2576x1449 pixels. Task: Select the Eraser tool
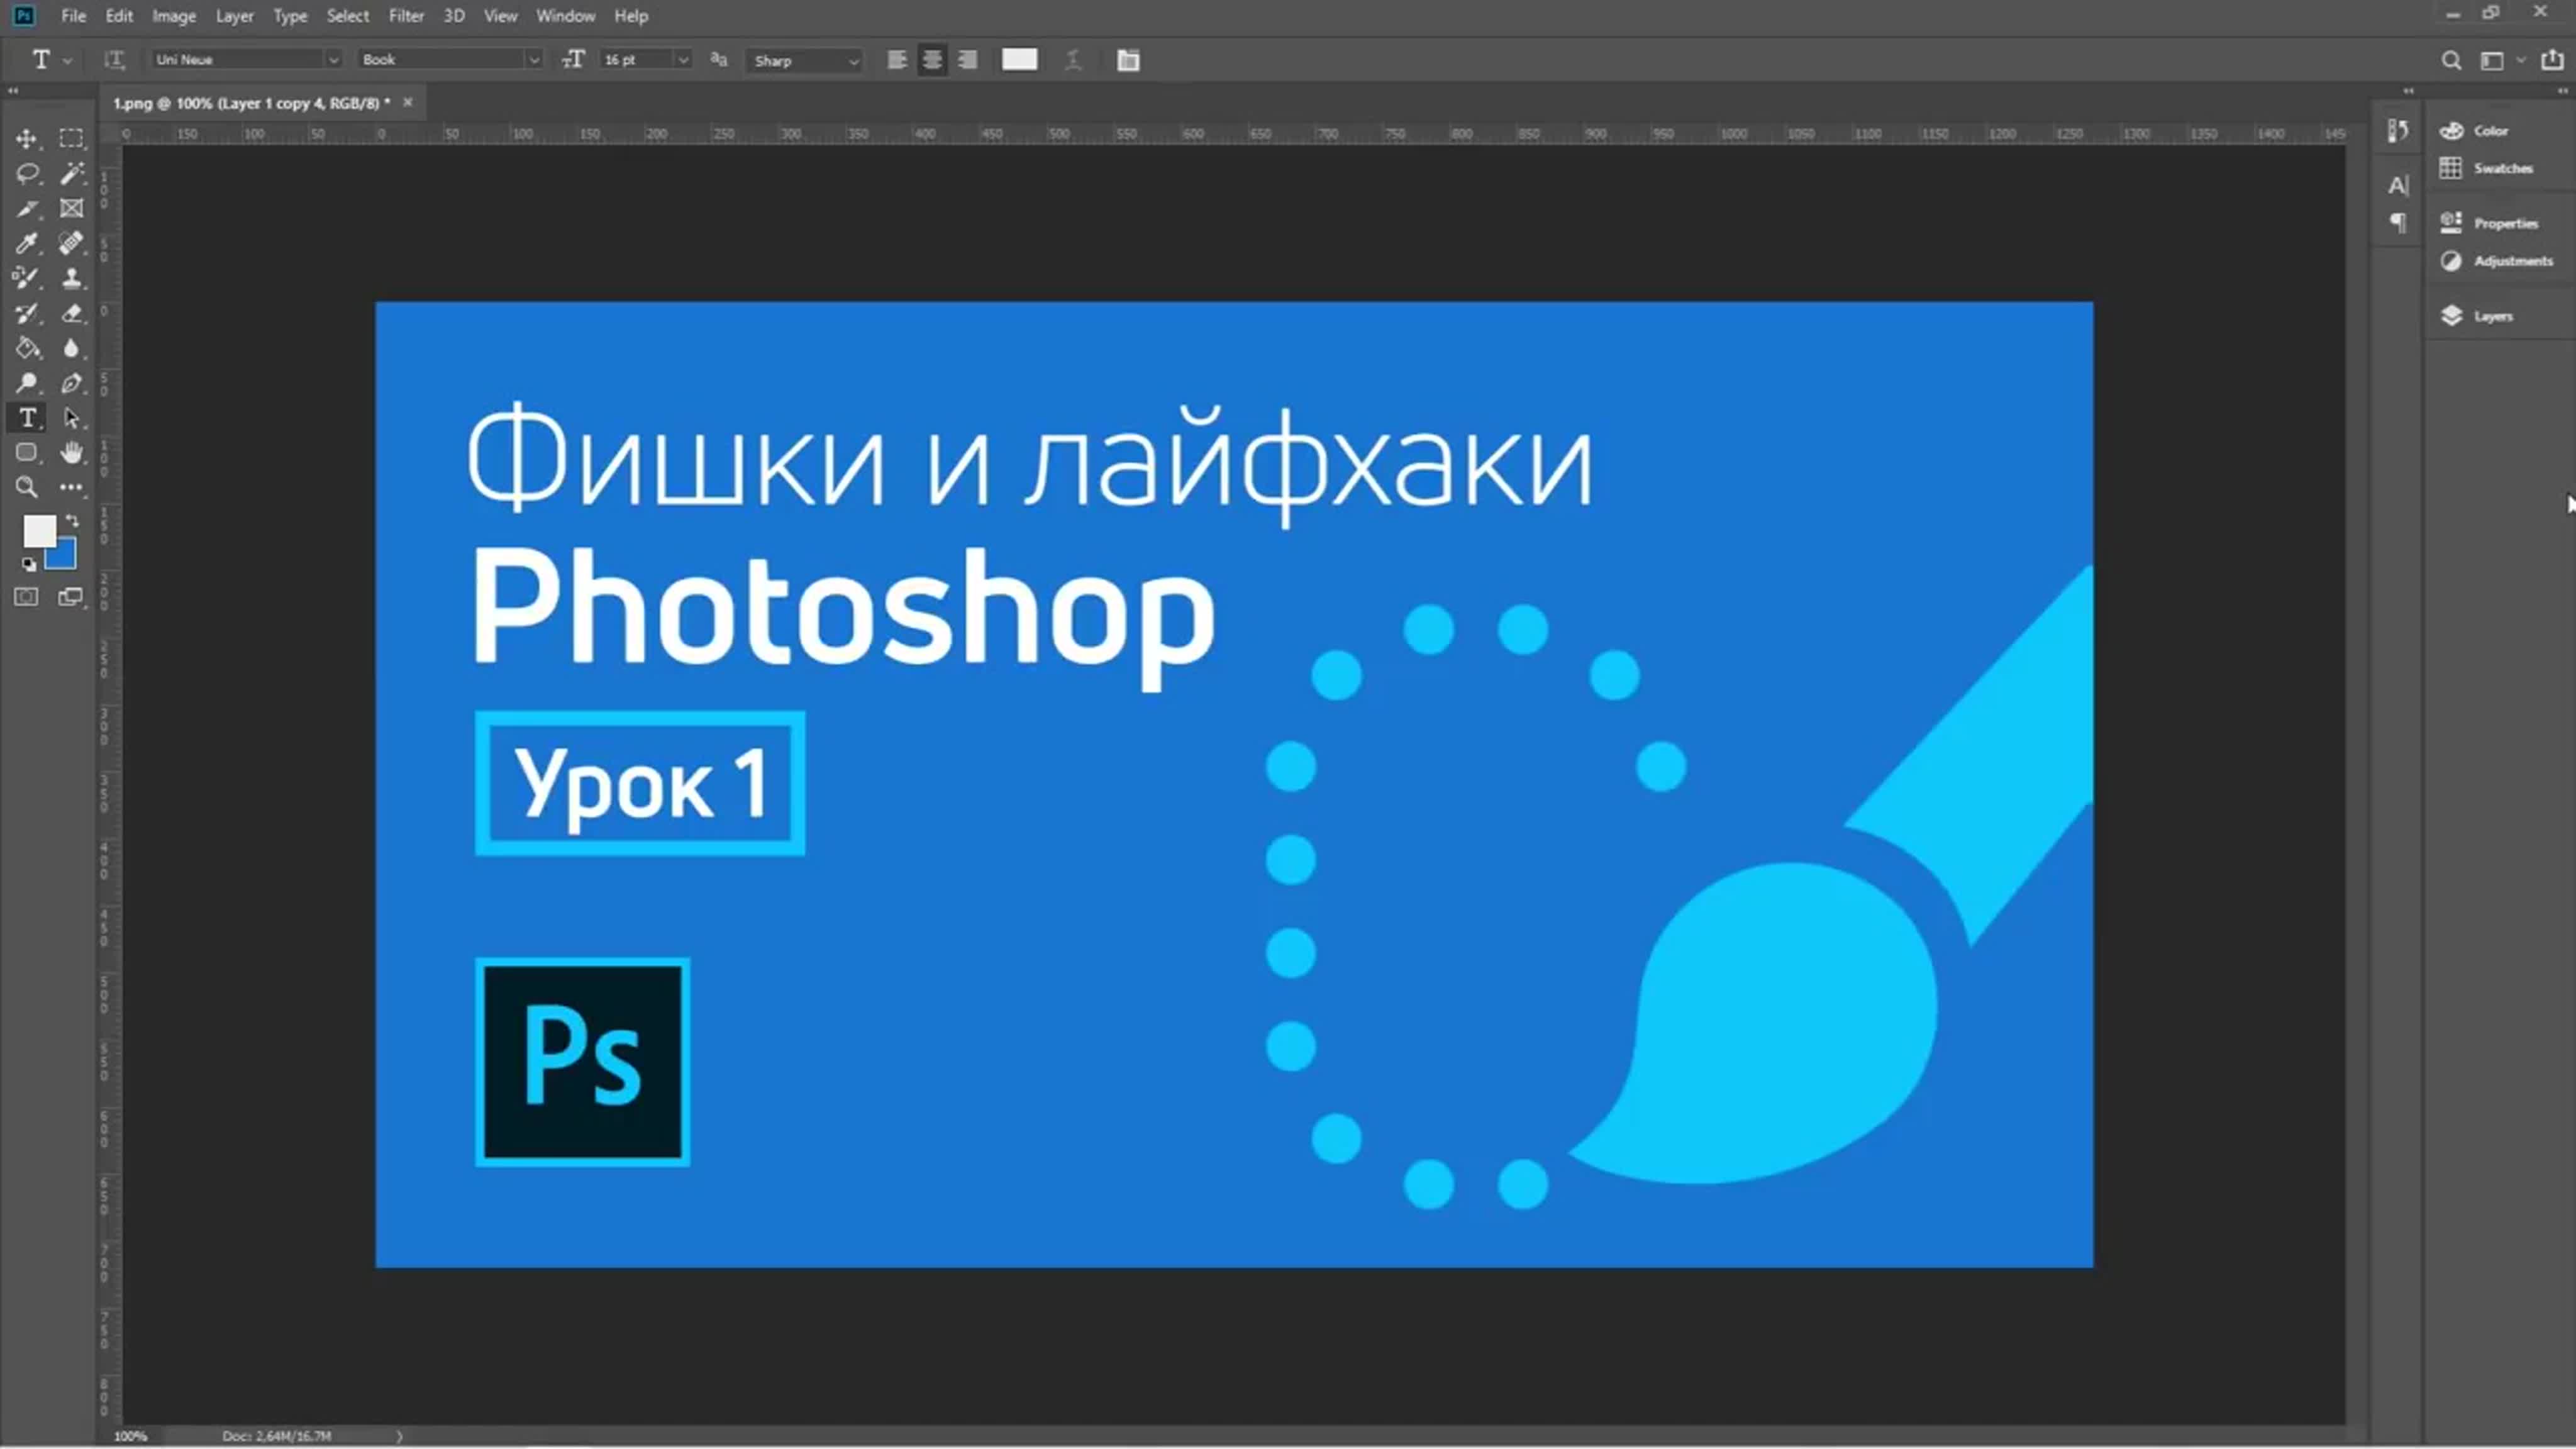[x=71, y=313]
